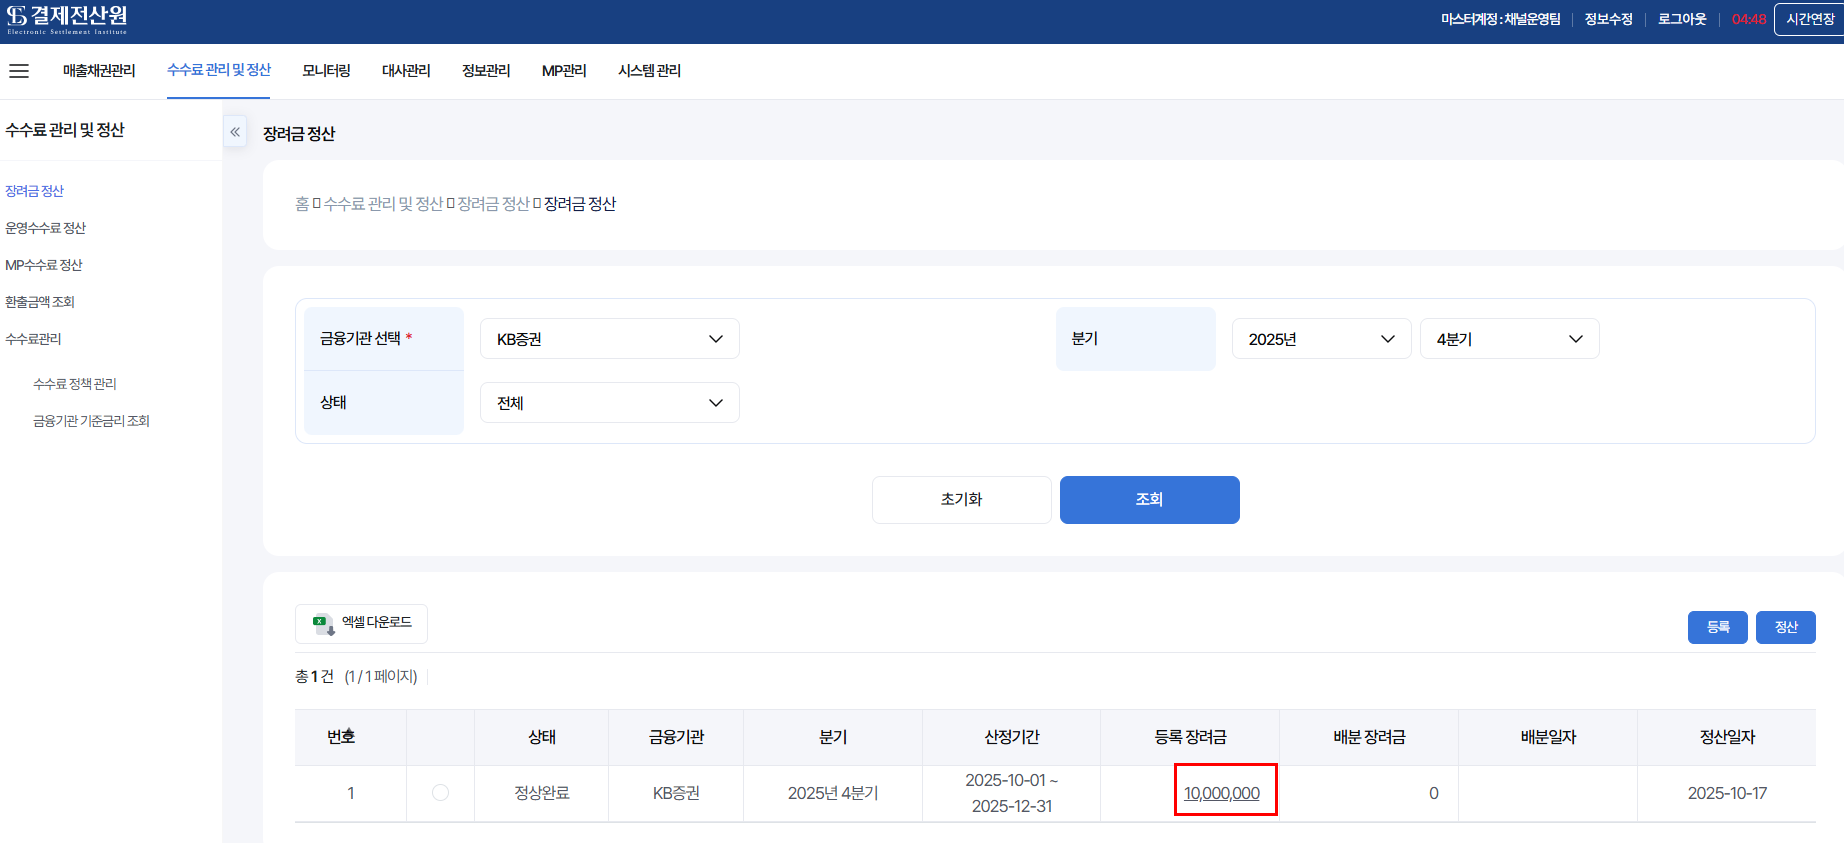Select 환출금액 조회 in the sidebar

click(x=40, y=302)
